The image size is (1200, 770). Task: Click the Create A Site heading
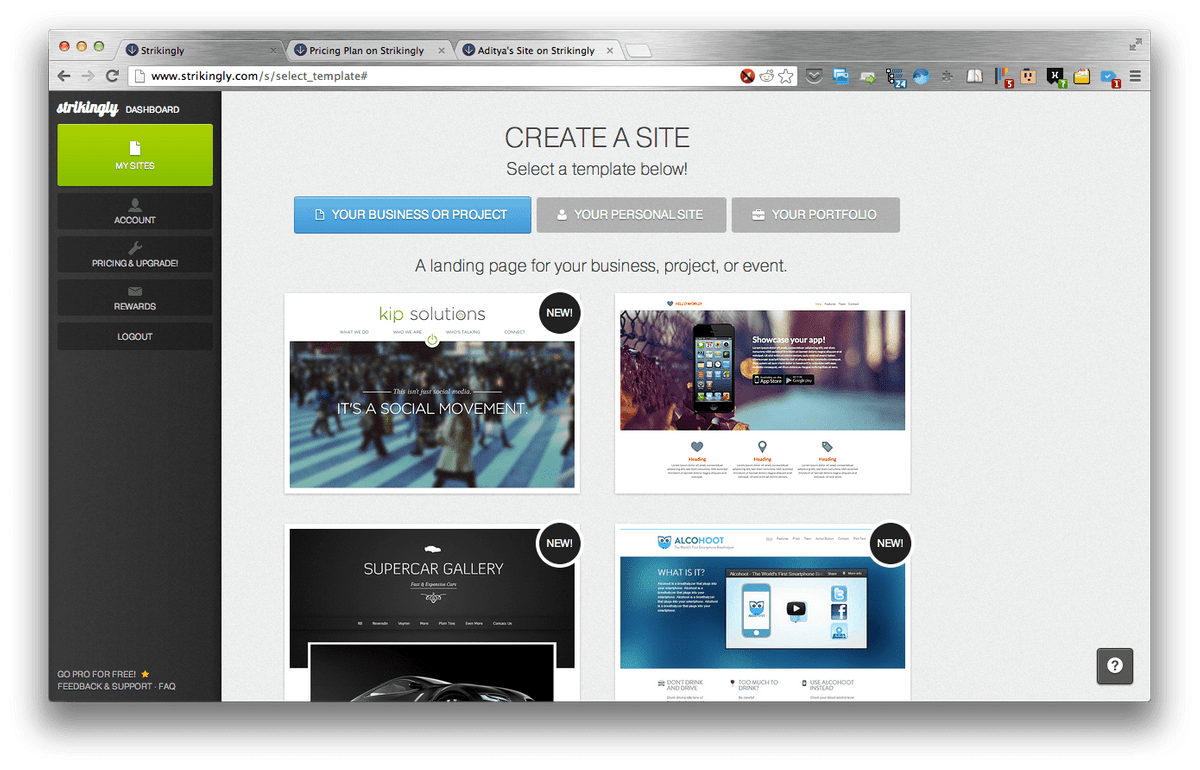click(x=597, y=138)
